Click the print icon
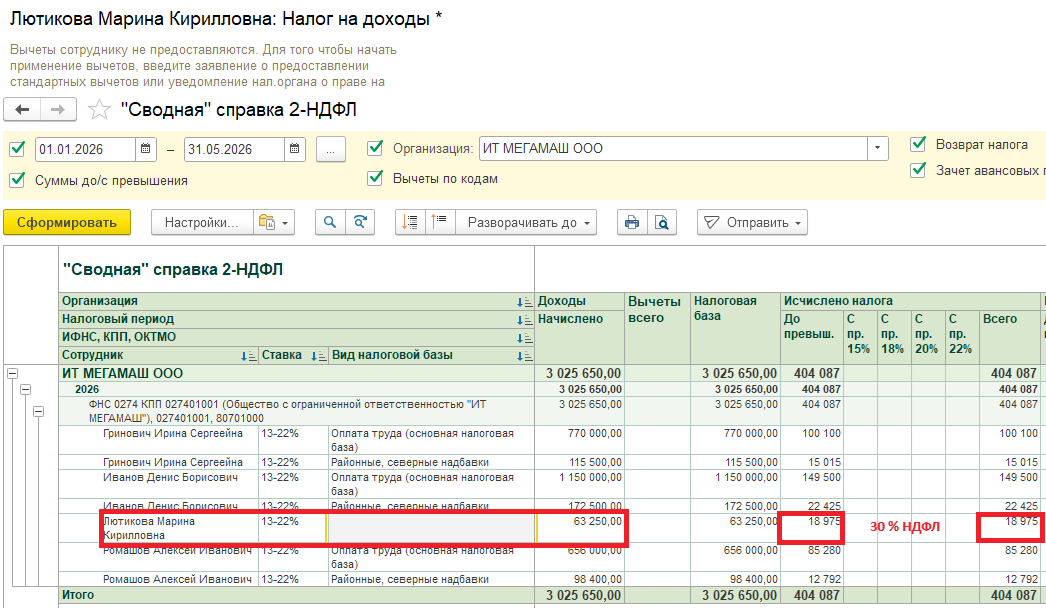Screen dimensions: 1046x608 tap(631, 222)
